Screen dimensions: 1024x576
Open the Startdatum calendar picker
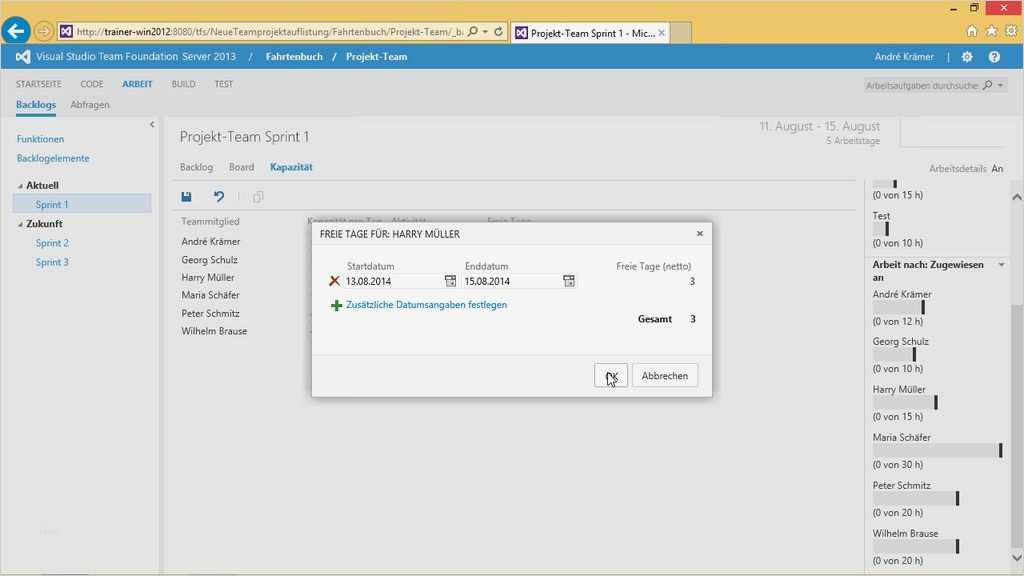point(450,281)
